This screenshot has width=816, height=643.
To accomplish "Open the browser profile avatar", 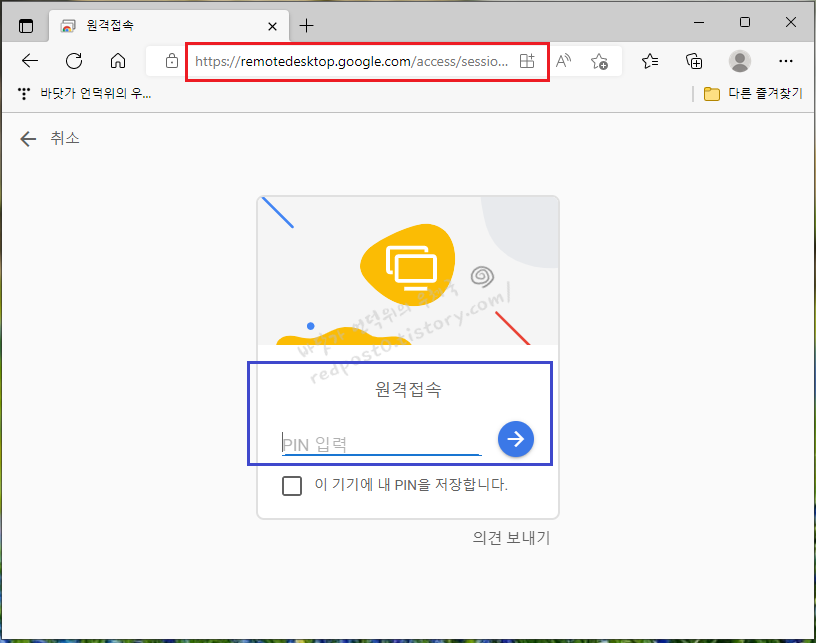I will [x=740, y=61].
